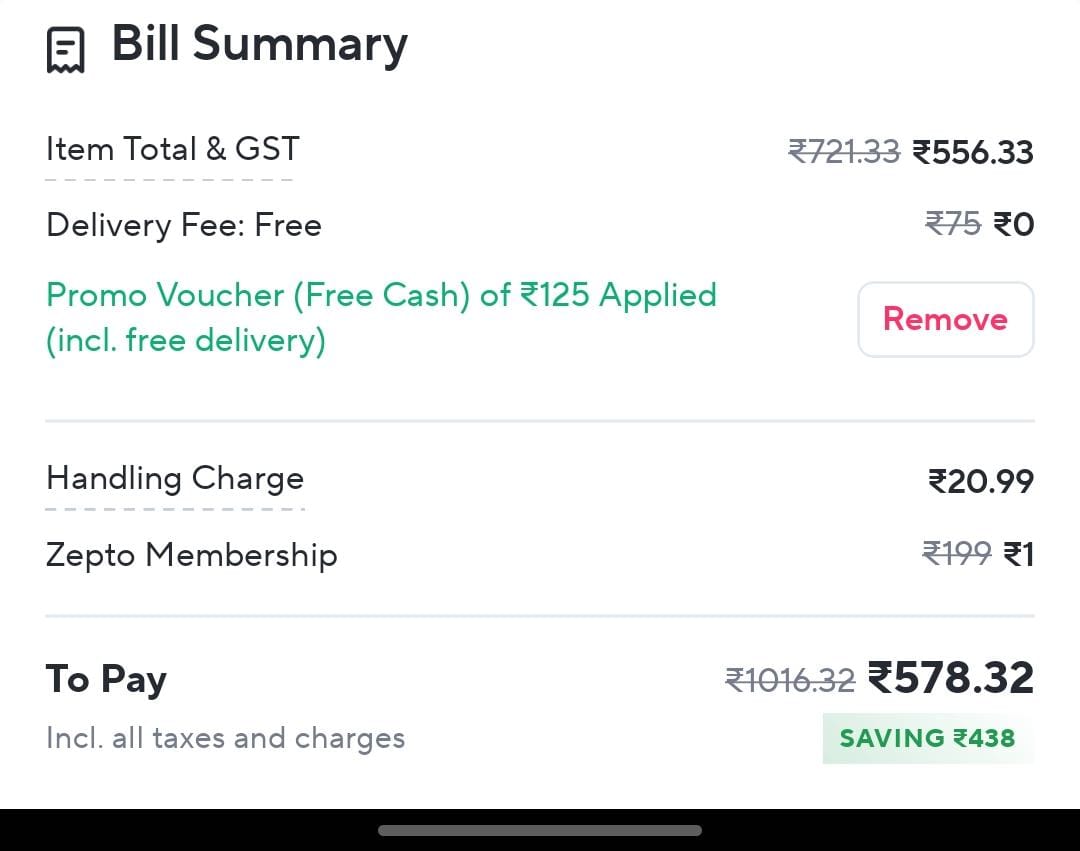Tap the ₹578.32 final amount
Viewport: 1080px width, 851px height.
(950, 678)
